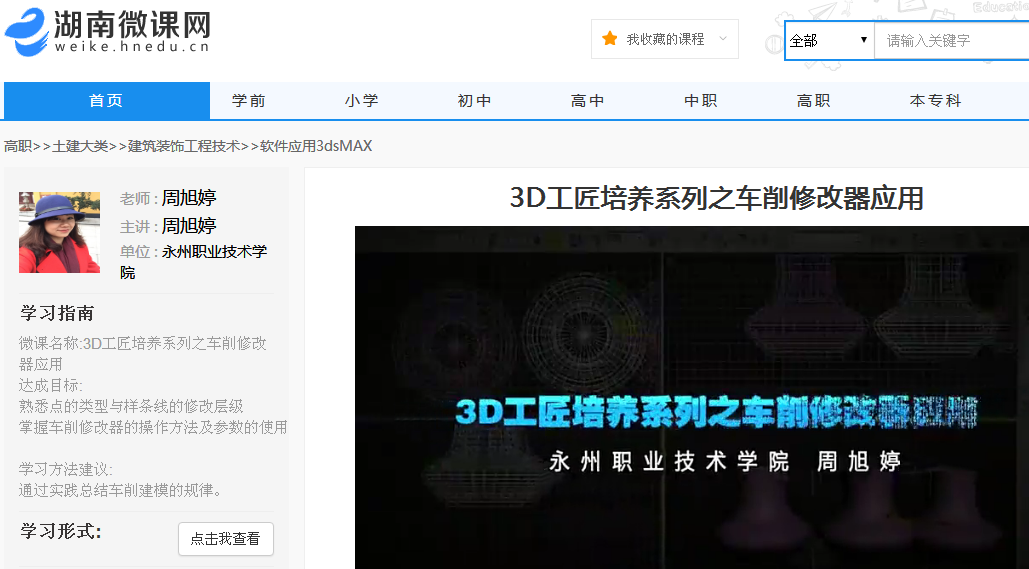Go to the 首页 tab
Viewport: 1029px width, 569px height.
pos(106,101)
